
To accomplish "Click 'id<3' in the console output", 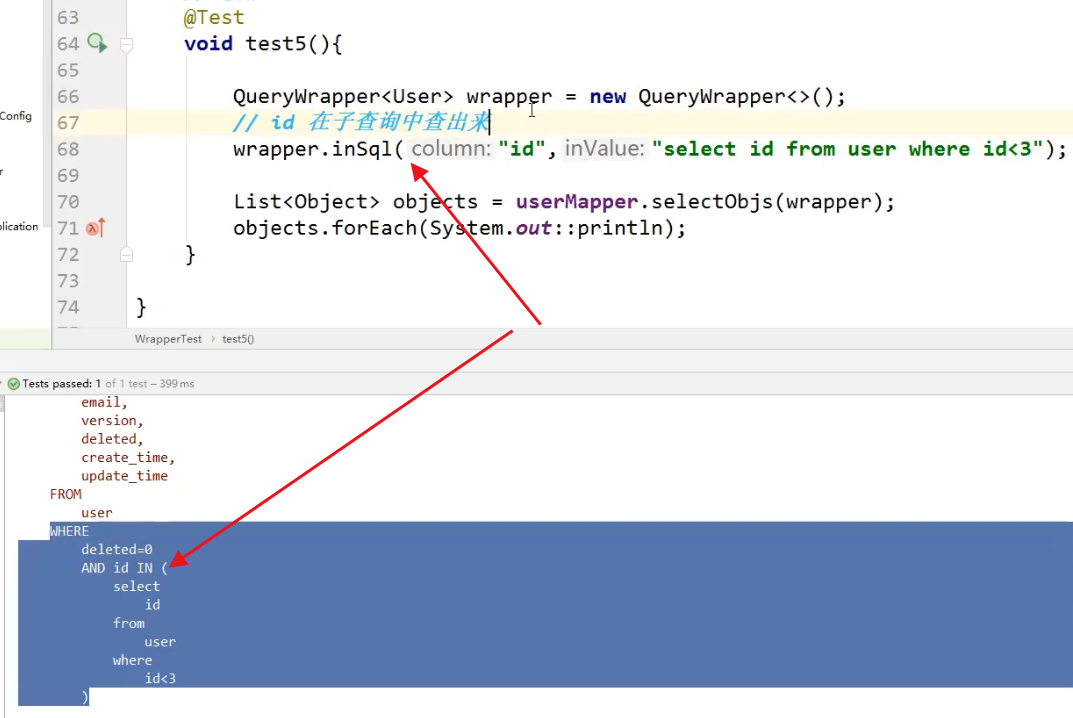I will (160, 678).
